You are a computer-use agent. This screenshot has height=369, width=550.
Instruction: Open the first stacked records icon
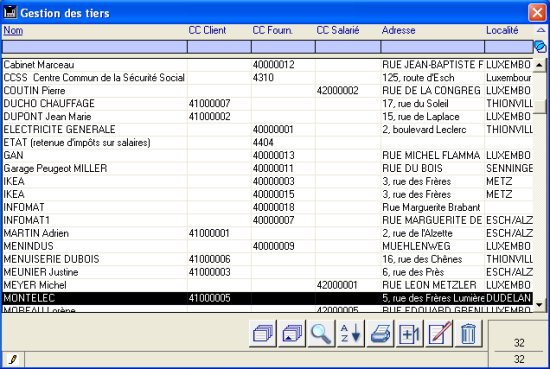tap(263, 334)
